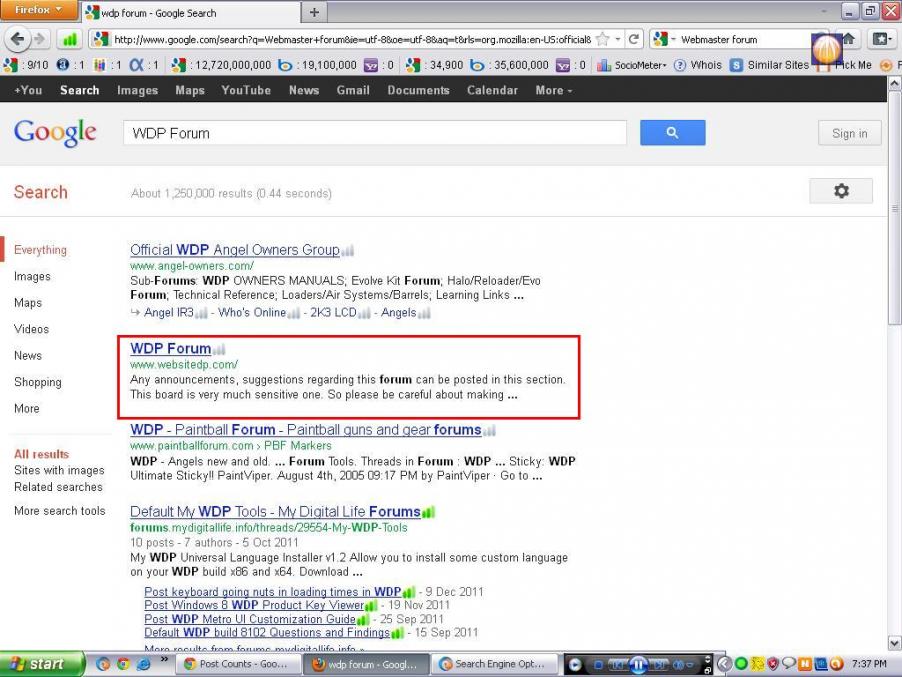Click the Google links count 34,900

tap(434, 65)
